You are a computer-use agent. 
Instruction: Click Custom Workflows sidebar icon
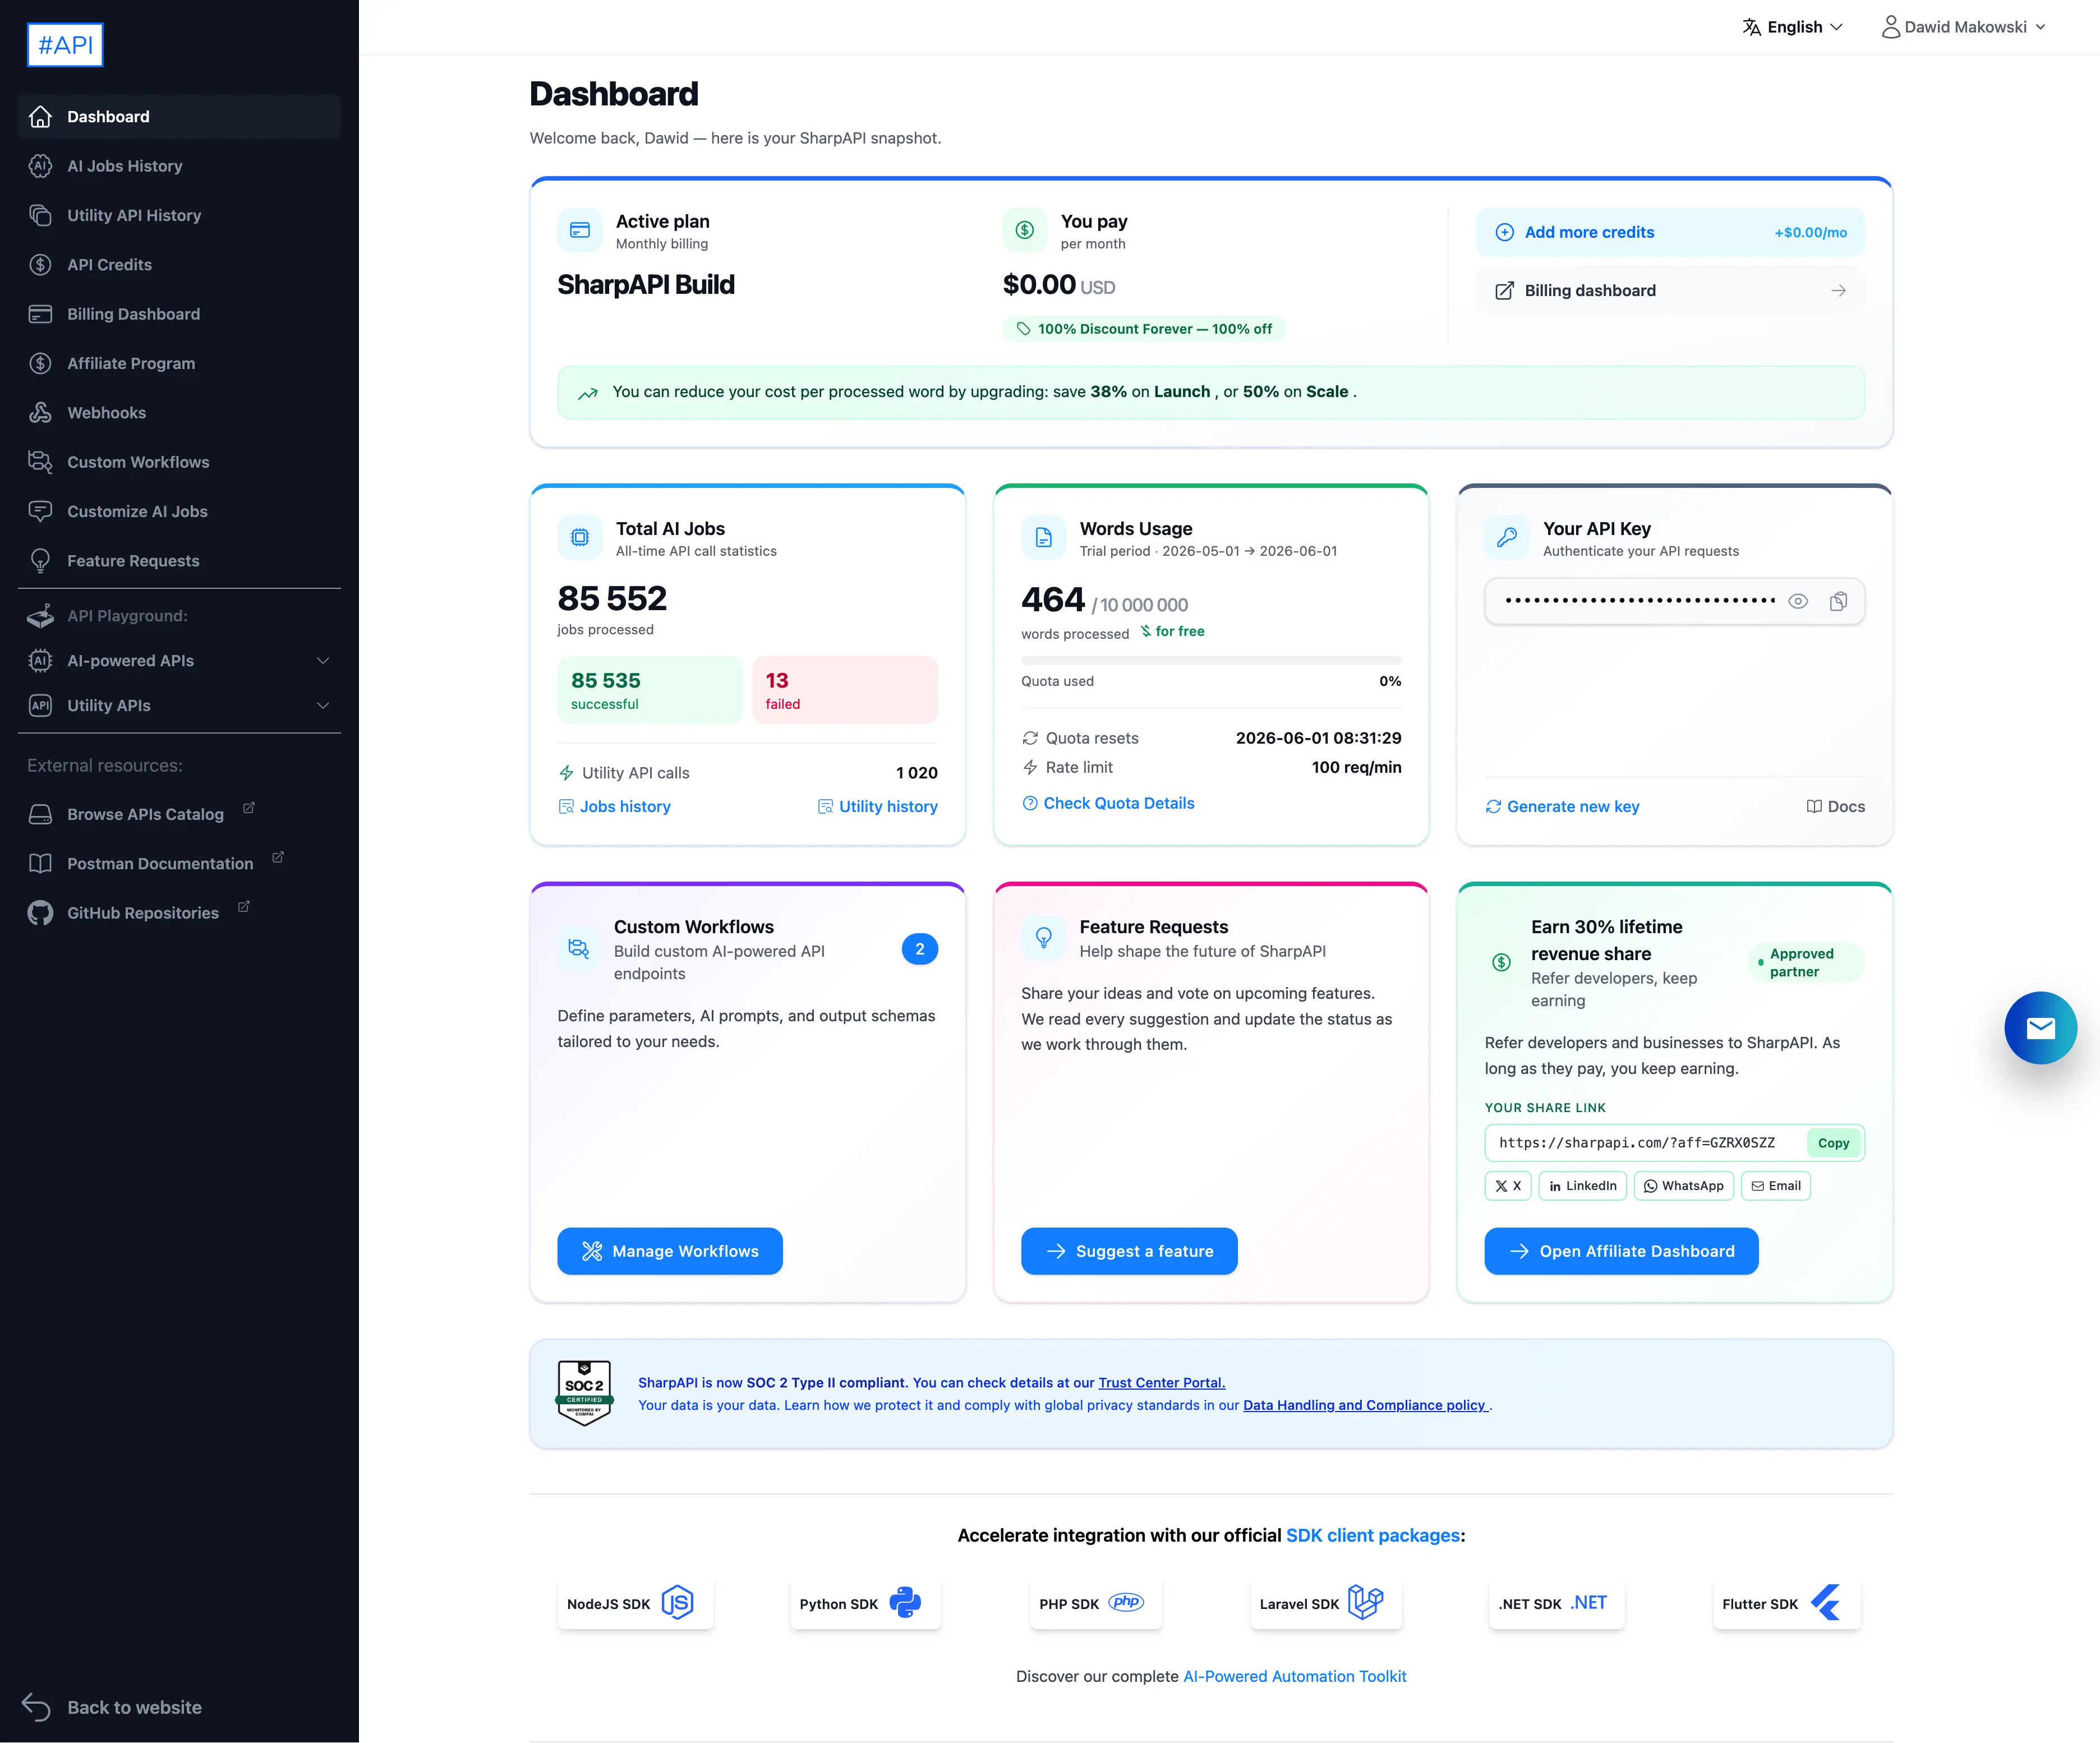(40, 462)
